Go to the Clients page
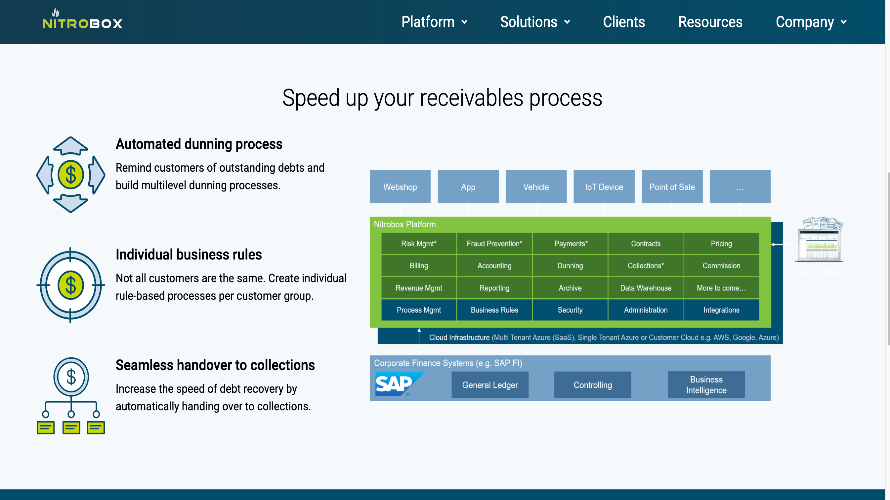Screen dimensions: 890x500 [624, 22]
